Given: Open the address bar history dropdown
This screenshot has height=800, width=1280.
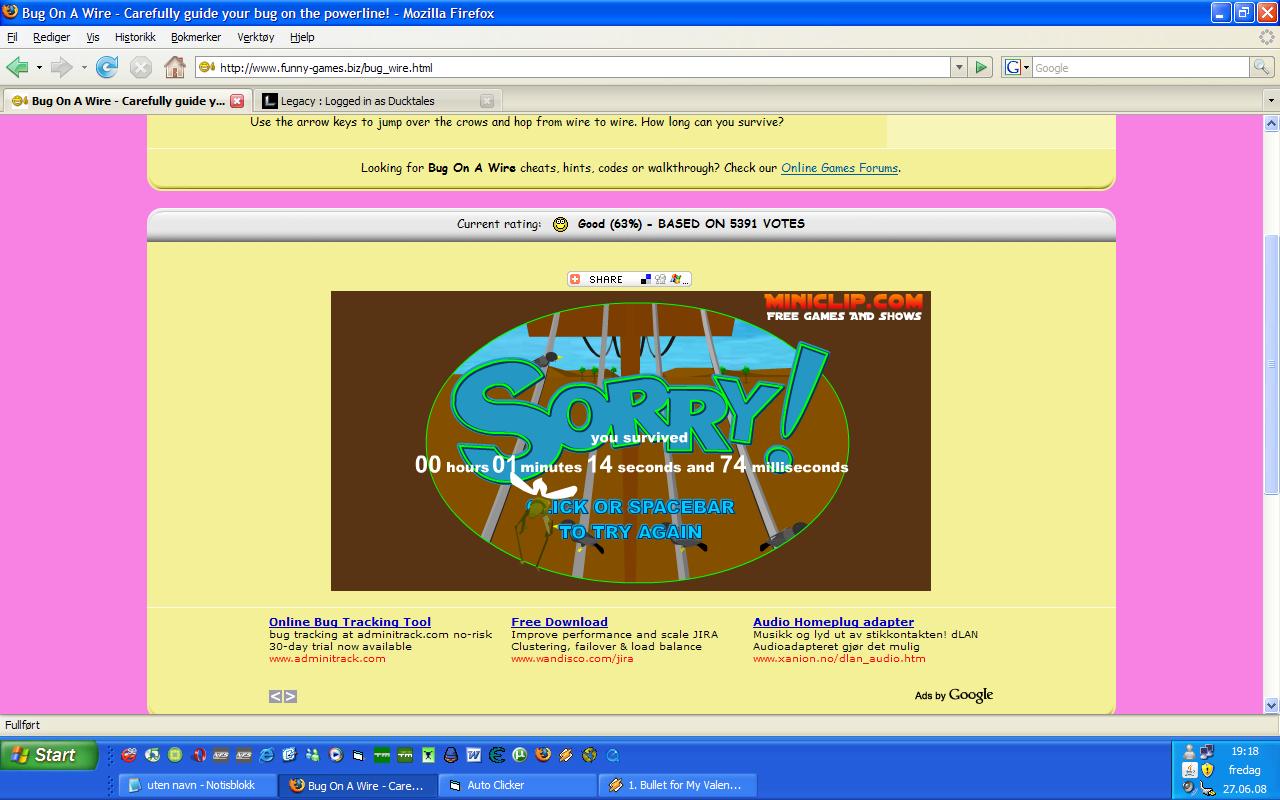Looking at the screenshot, I should [x=959, y=67].
